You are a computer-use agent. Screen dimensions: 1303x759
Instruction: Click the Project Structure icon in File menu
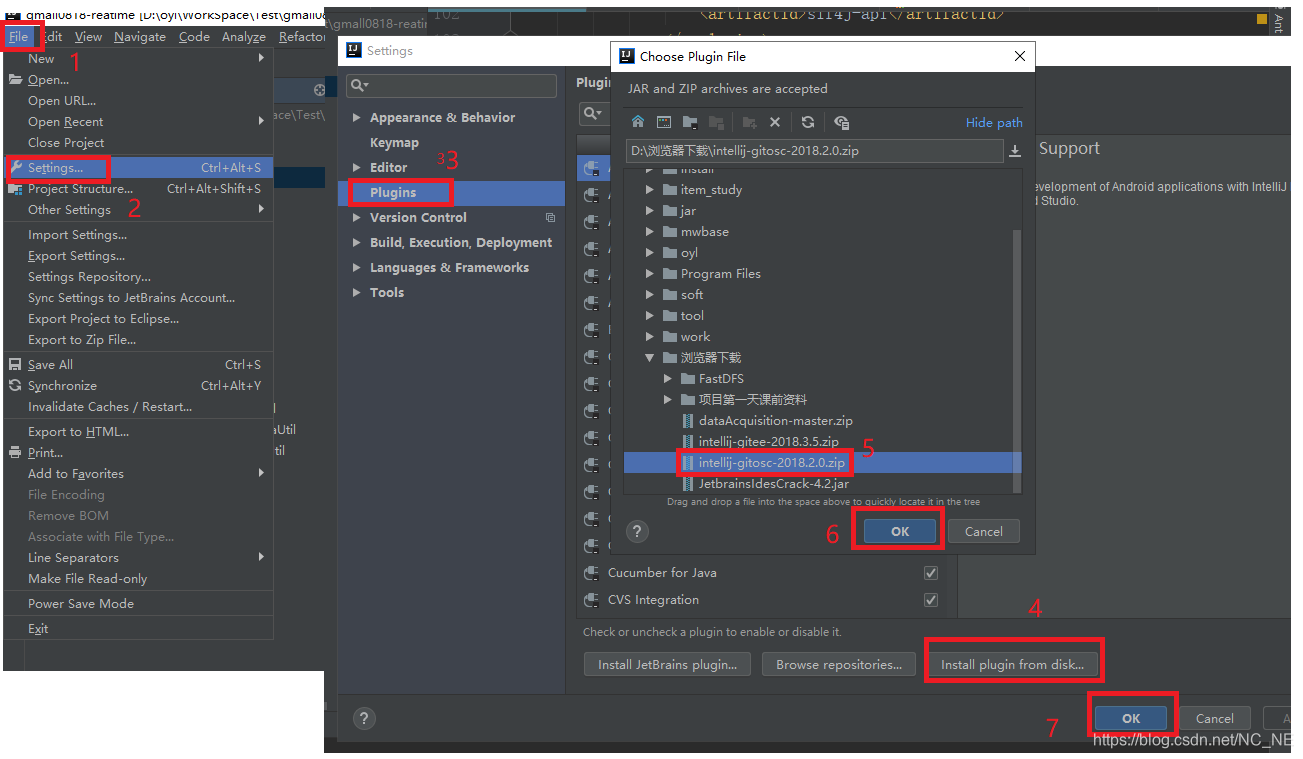pyautogui.click(x=15, y=188)
